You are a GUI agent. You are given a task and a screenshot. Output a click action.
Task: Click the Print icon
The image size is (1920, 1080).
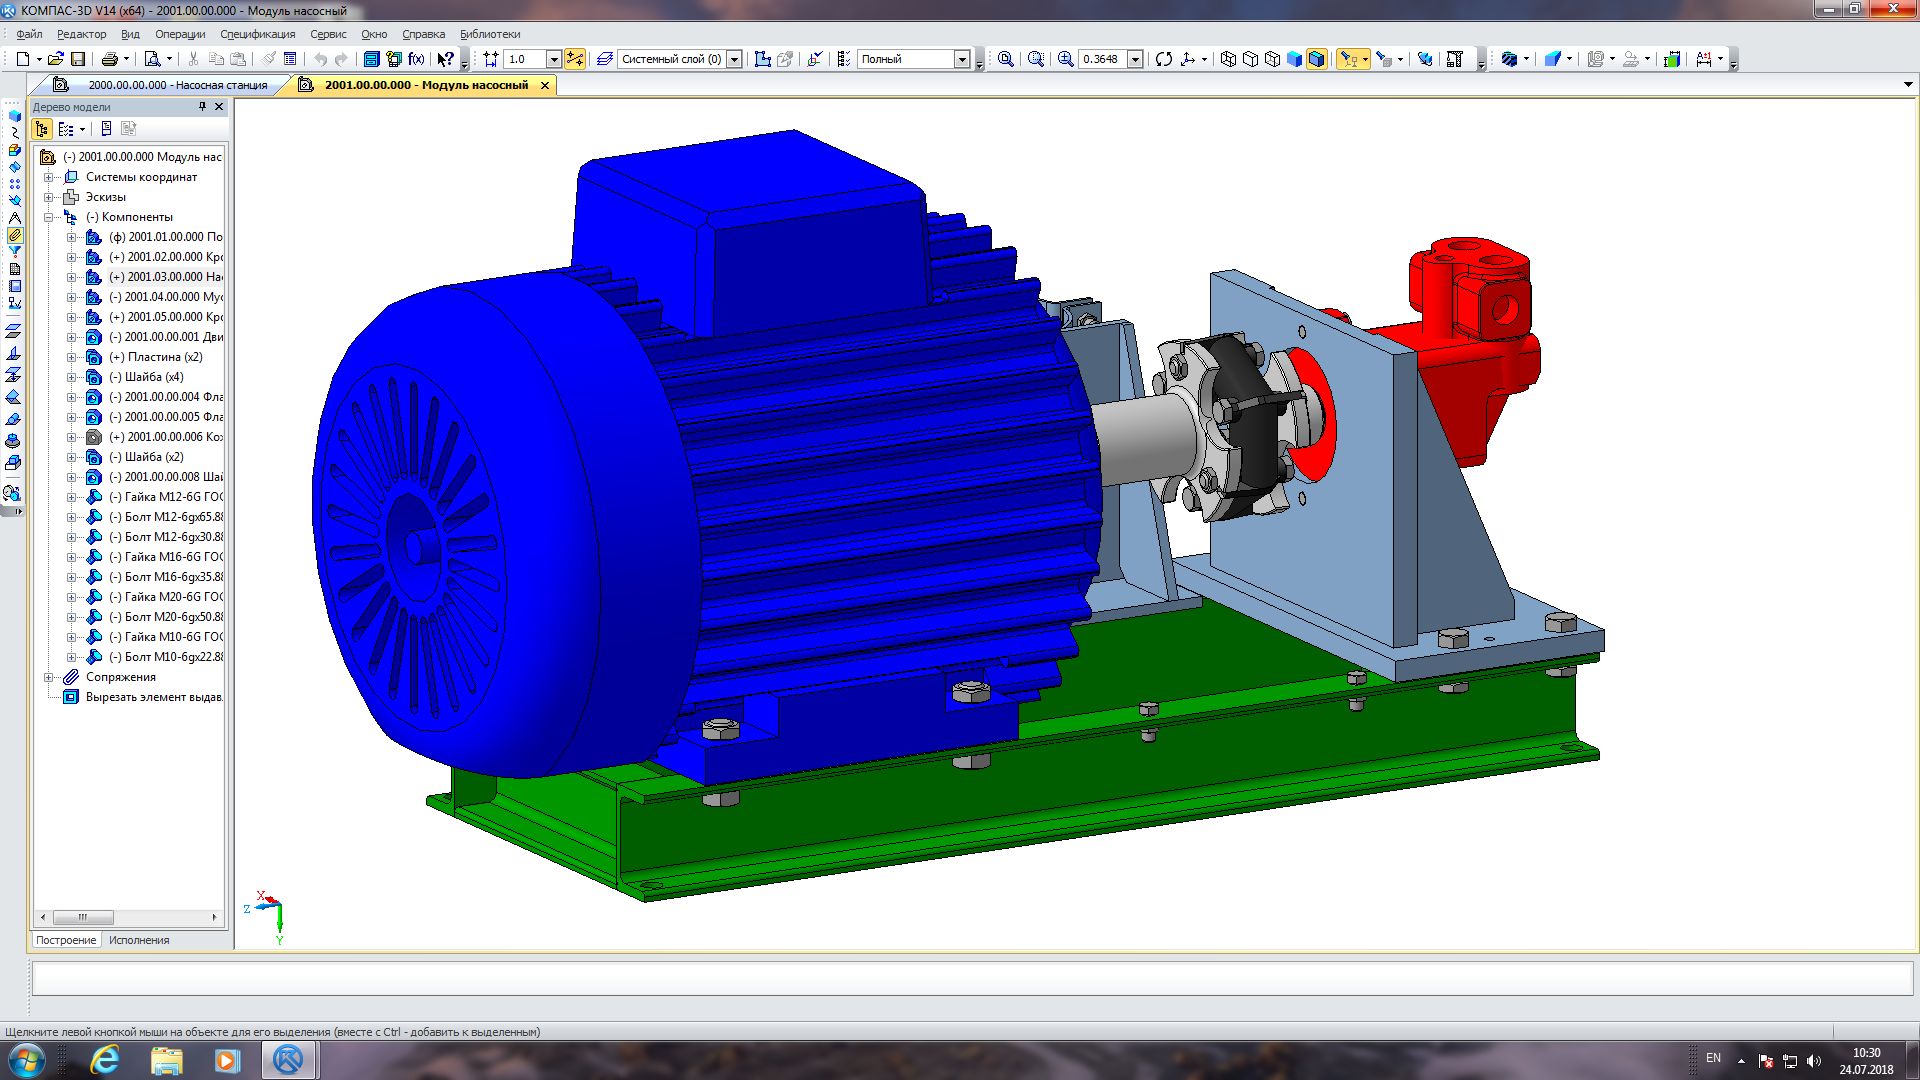click(x=110, y=59)
